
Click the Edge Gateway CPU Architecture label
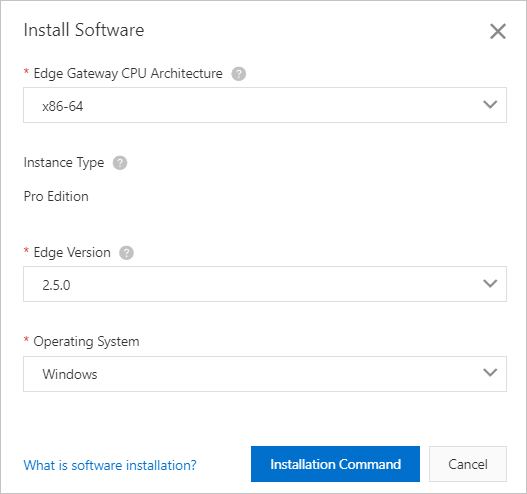pos(128,74)
